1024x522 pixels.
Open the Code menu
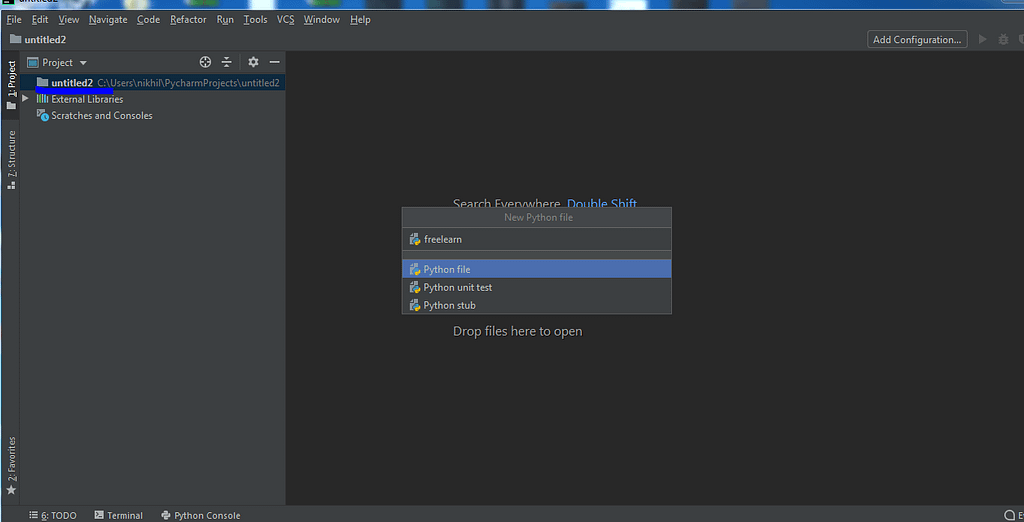pos(148,20)
